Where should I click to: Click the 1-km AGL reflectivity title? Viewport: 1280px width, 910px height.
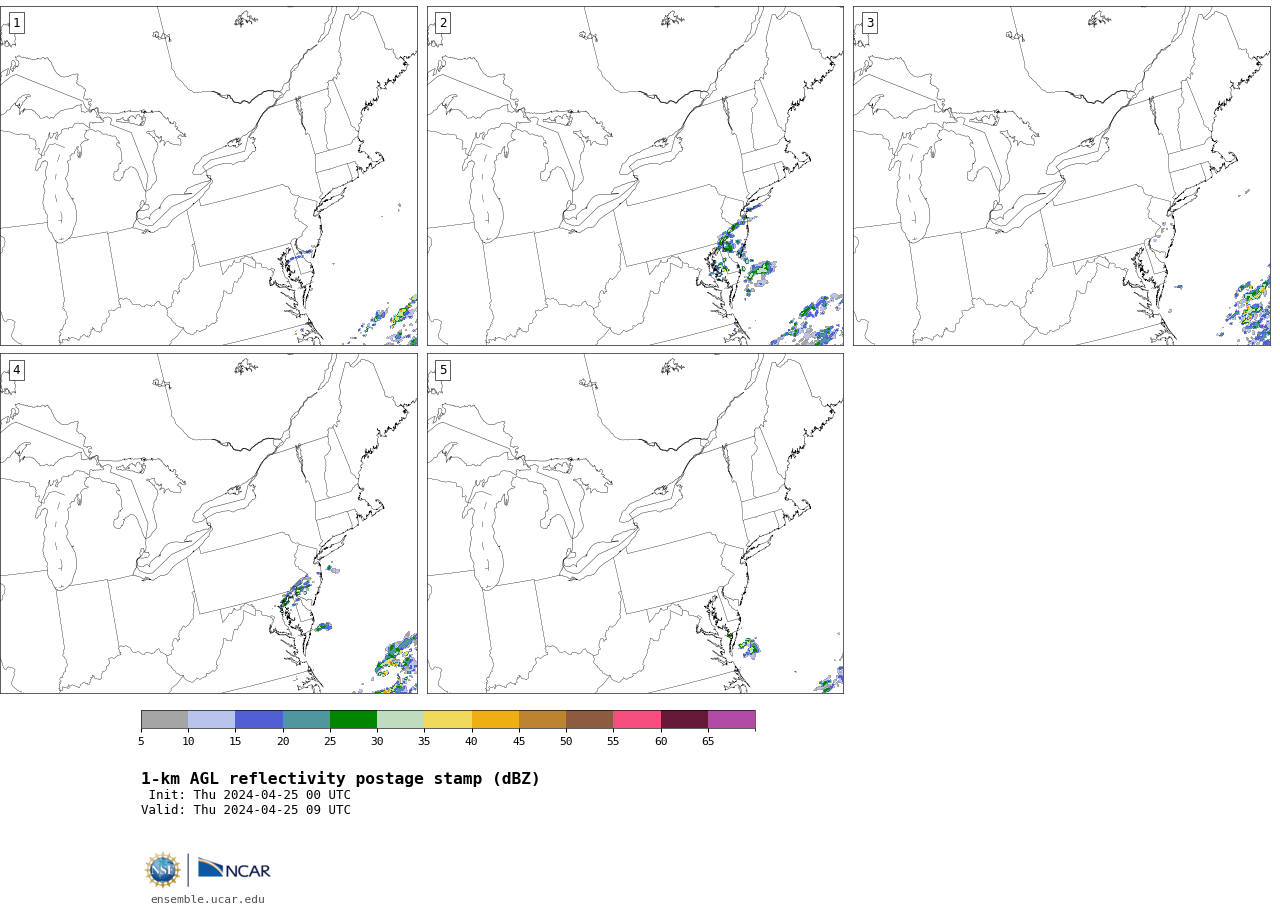(340, 779)
